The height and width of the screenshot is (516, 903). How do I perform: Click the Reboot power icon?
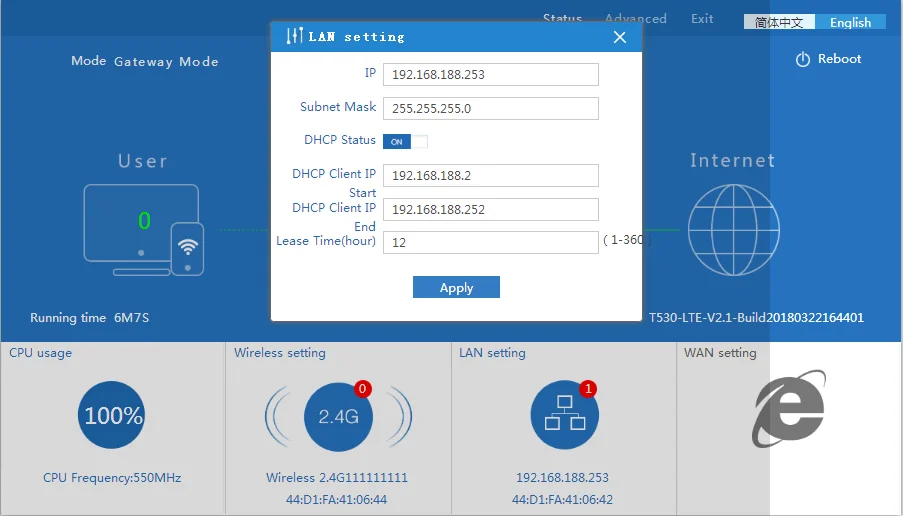tap(802, 60)
